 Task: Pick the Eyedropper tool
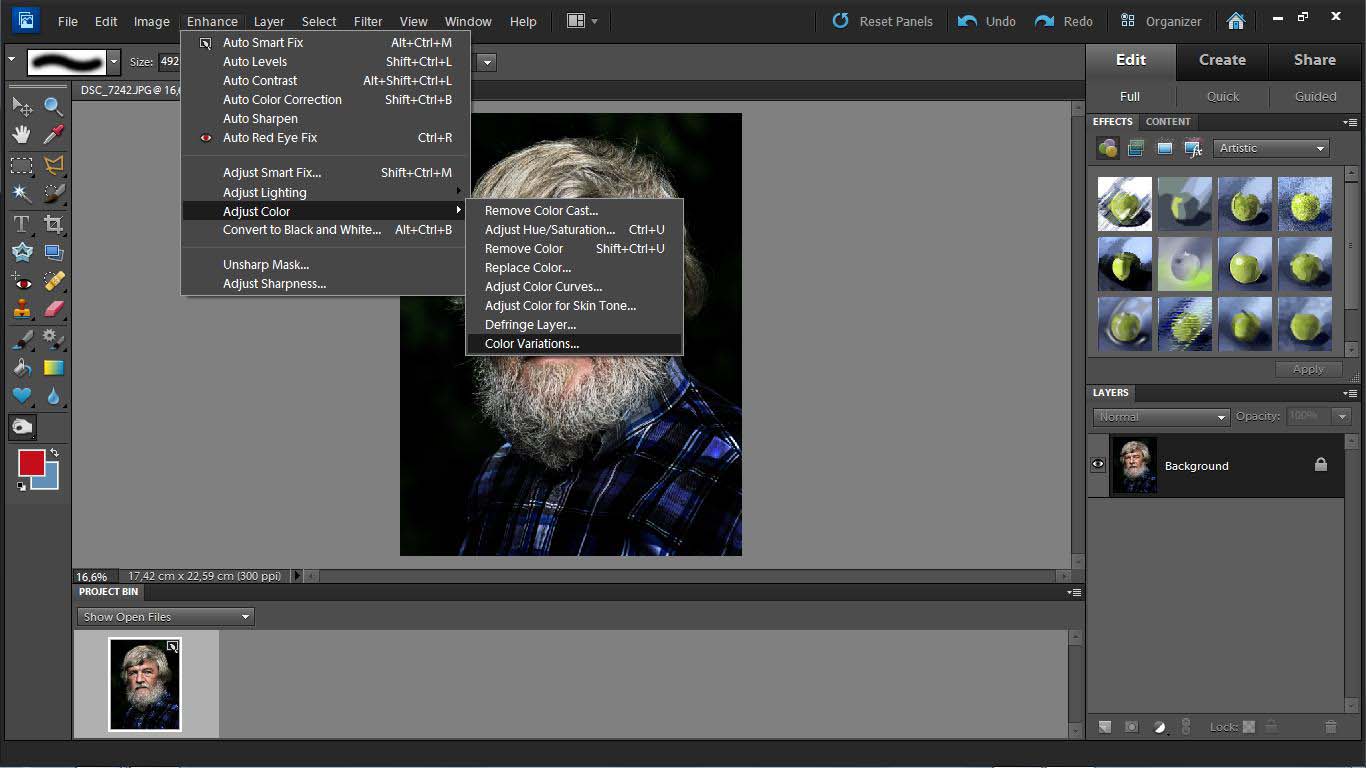(x=54, y=134)
